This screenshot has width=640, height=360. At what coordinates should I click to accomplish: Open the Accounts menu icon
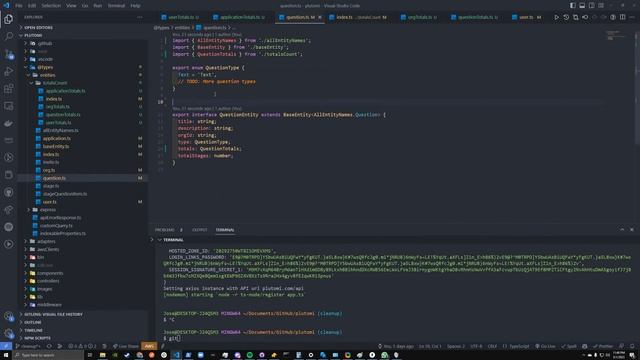point(9,316)
